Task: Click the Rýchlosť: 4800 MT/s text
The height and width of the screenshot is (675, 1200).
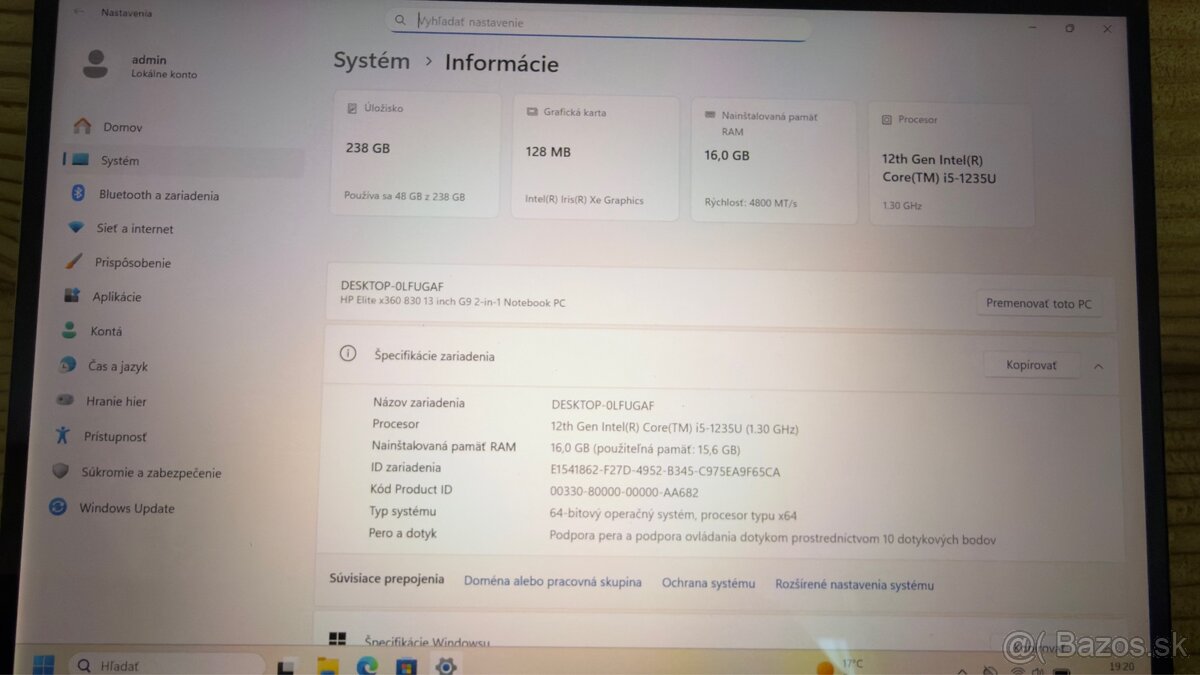Action: click(x=751, y=203)
